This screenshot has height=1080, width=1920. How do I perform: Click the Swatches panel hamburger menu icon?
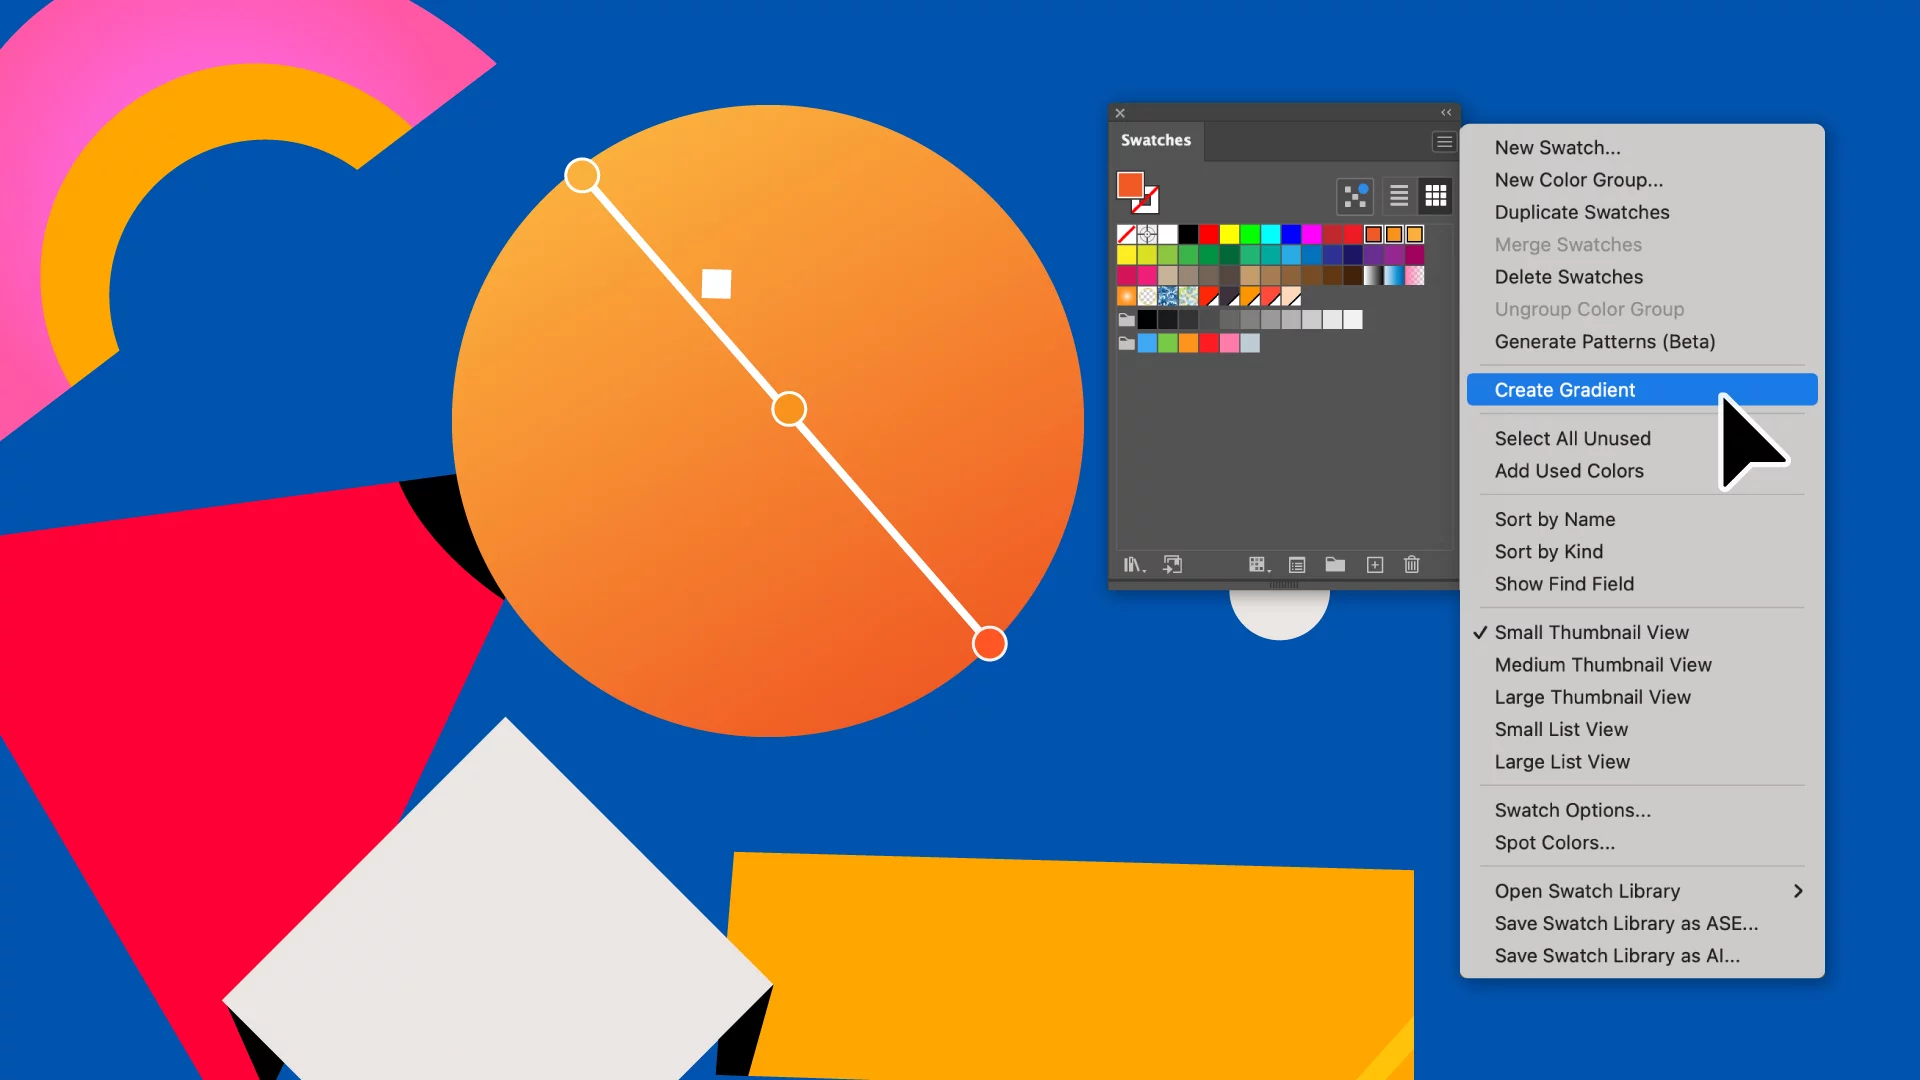point(1444,142)
